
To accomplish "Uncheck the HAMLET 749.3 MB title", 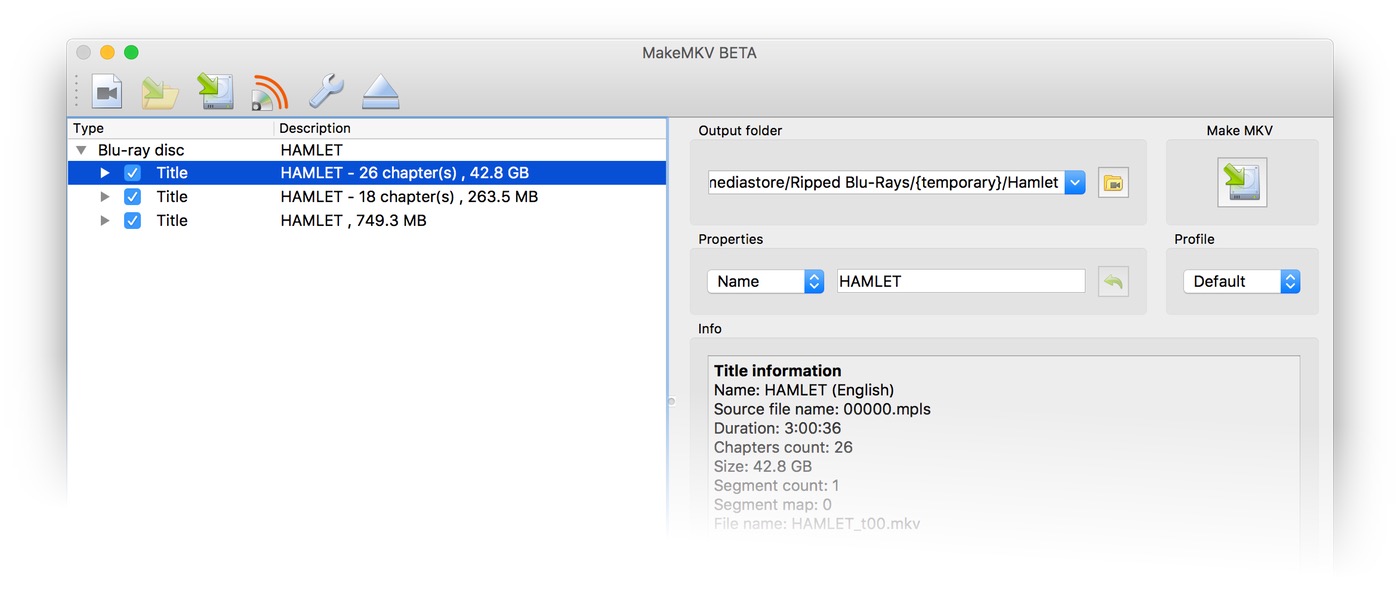I will [132, 221].
